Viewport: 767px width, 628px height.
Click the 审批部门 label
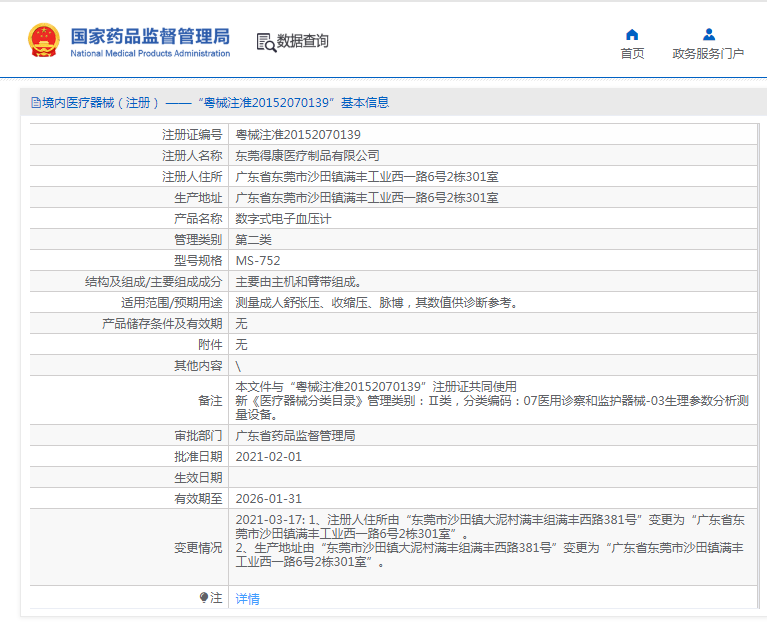pyautogui.click(x=198, y=436)
